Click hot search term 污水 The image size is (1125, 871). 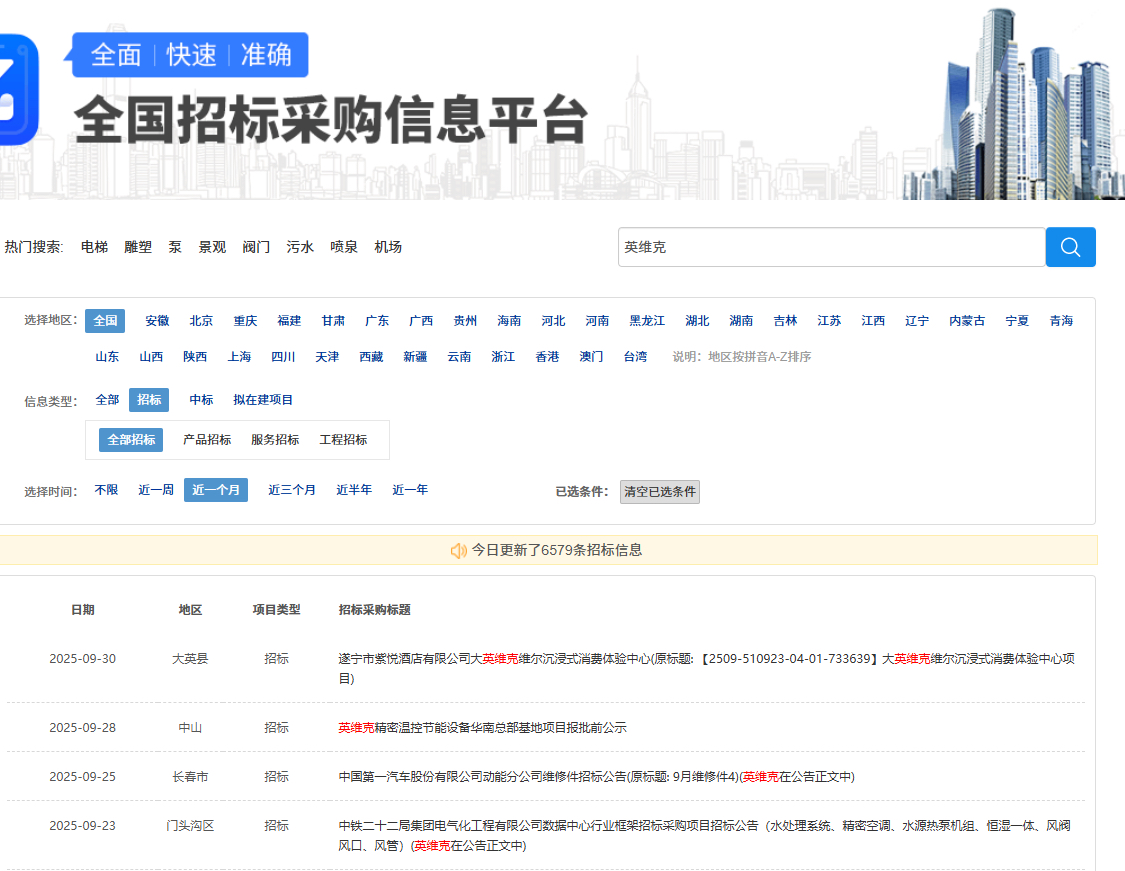[x=300, y=247]
